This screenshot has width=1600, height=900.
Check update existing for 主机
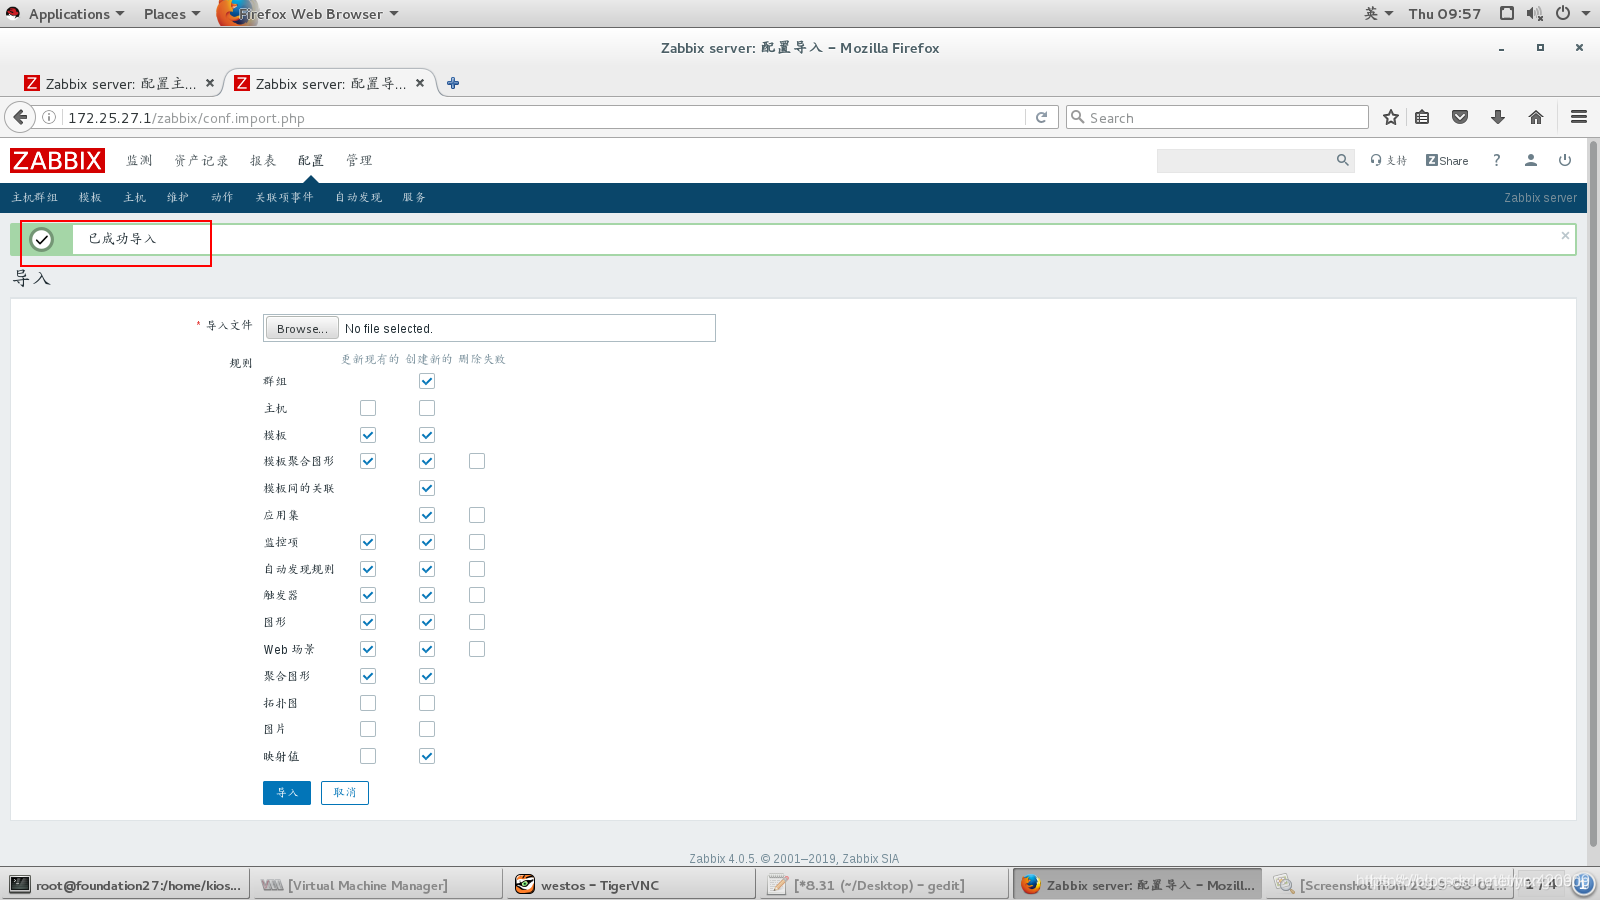click(368, 408)
